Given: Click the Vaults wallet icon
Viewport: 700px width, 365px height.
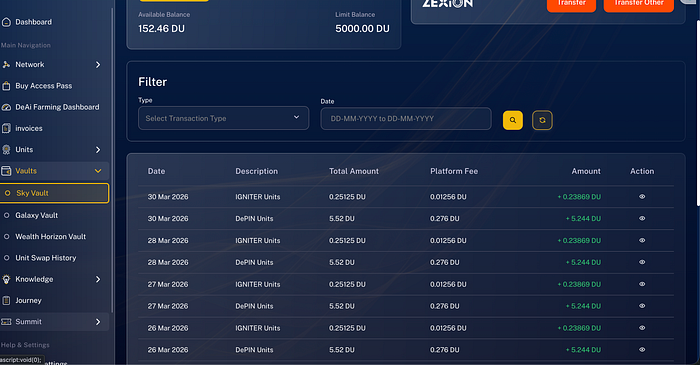Looking at the screenshot, I should click(x=6, y=171).
